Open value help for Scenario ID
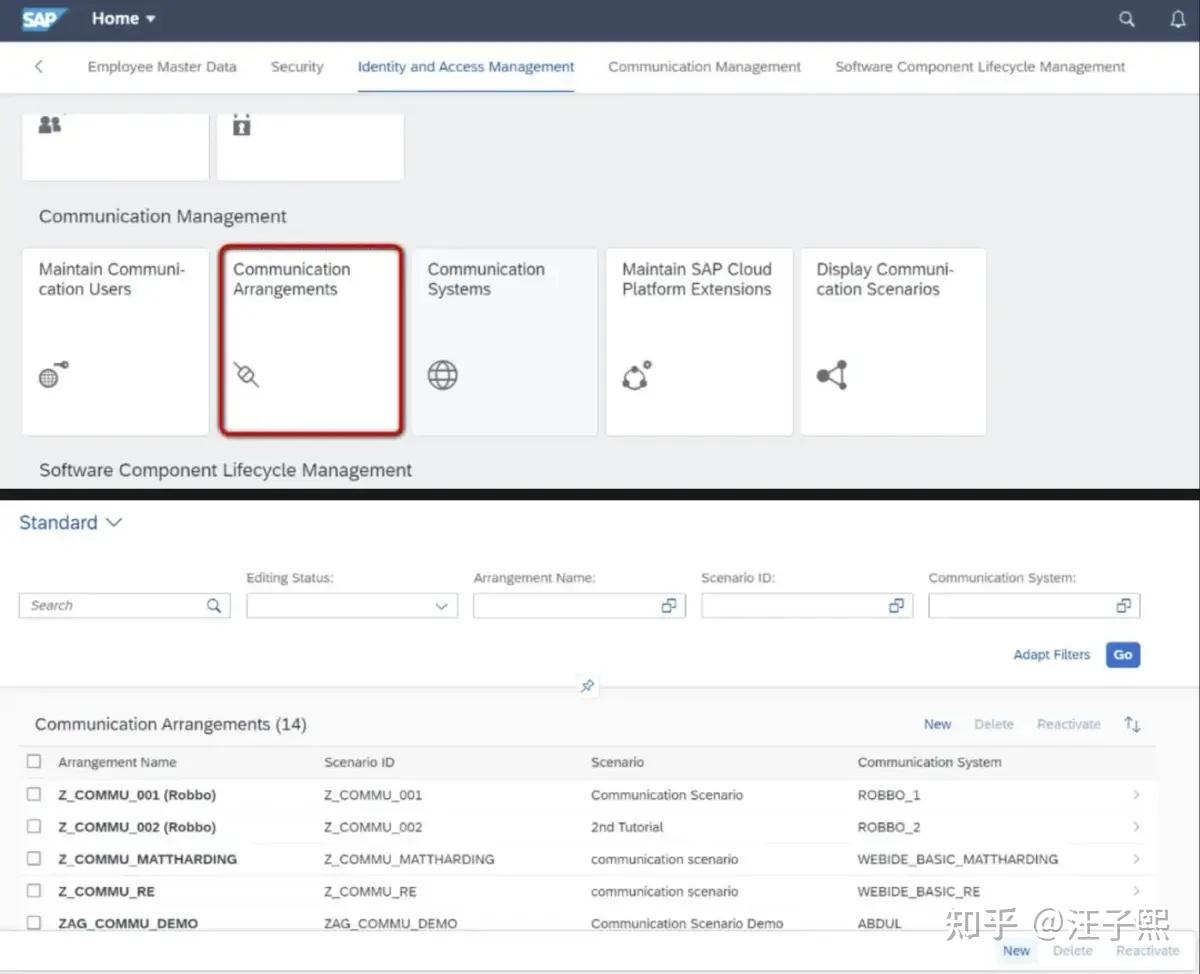Image resolution: width=1200 pixels, height=974 pixels. coord(896,606)
